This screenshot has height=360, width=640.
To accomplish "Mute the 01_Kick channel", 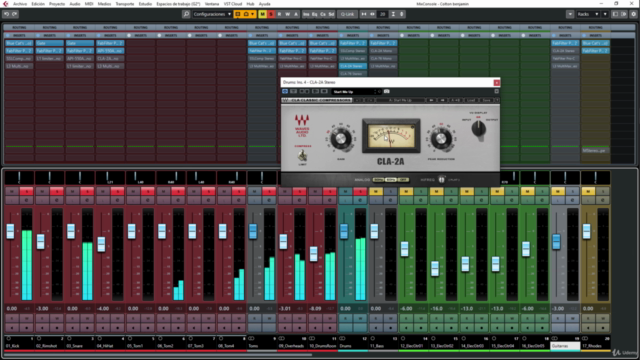I will click(12, 191).
